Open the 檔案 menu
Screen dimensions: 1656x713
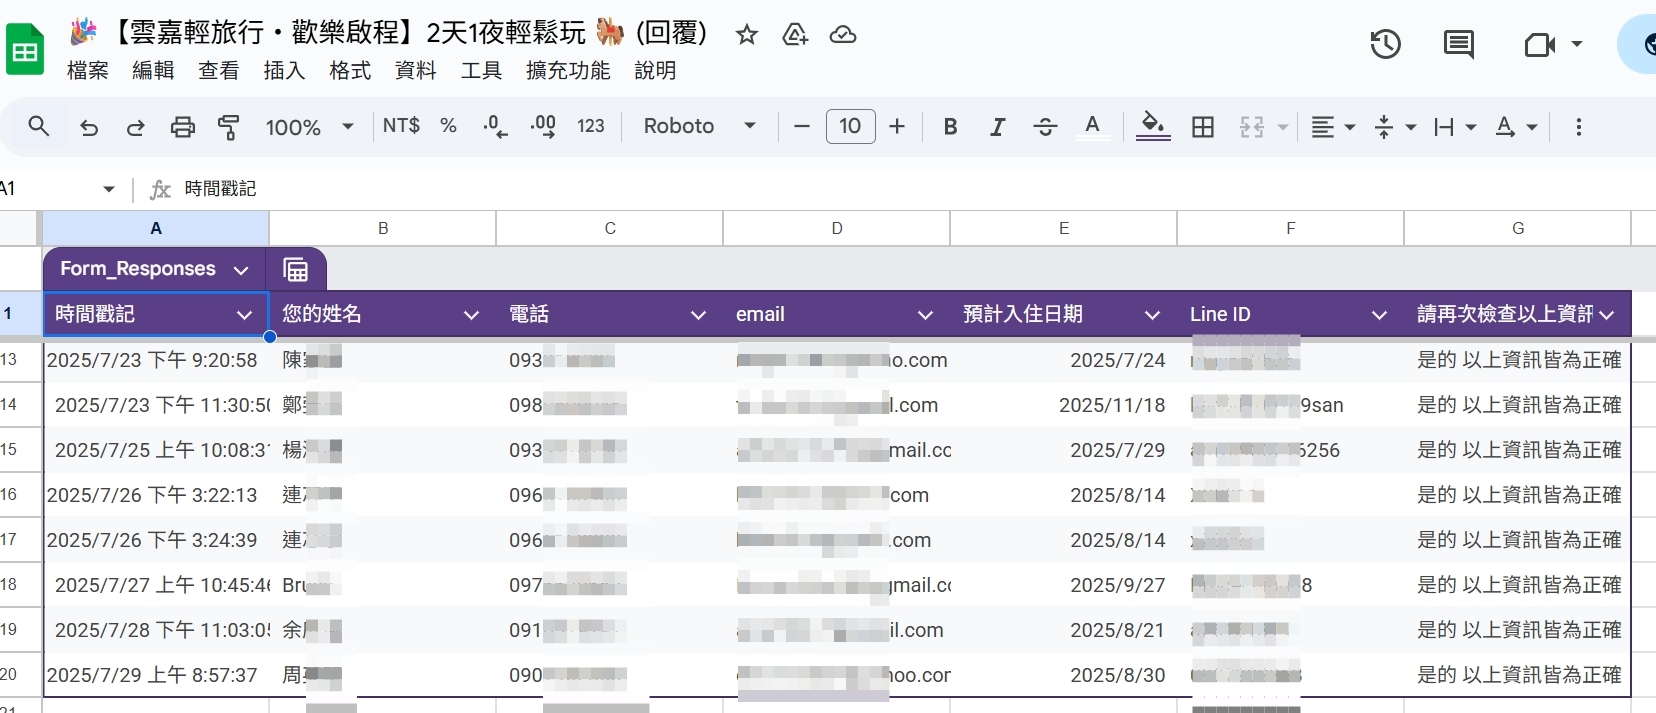[88, 70]
